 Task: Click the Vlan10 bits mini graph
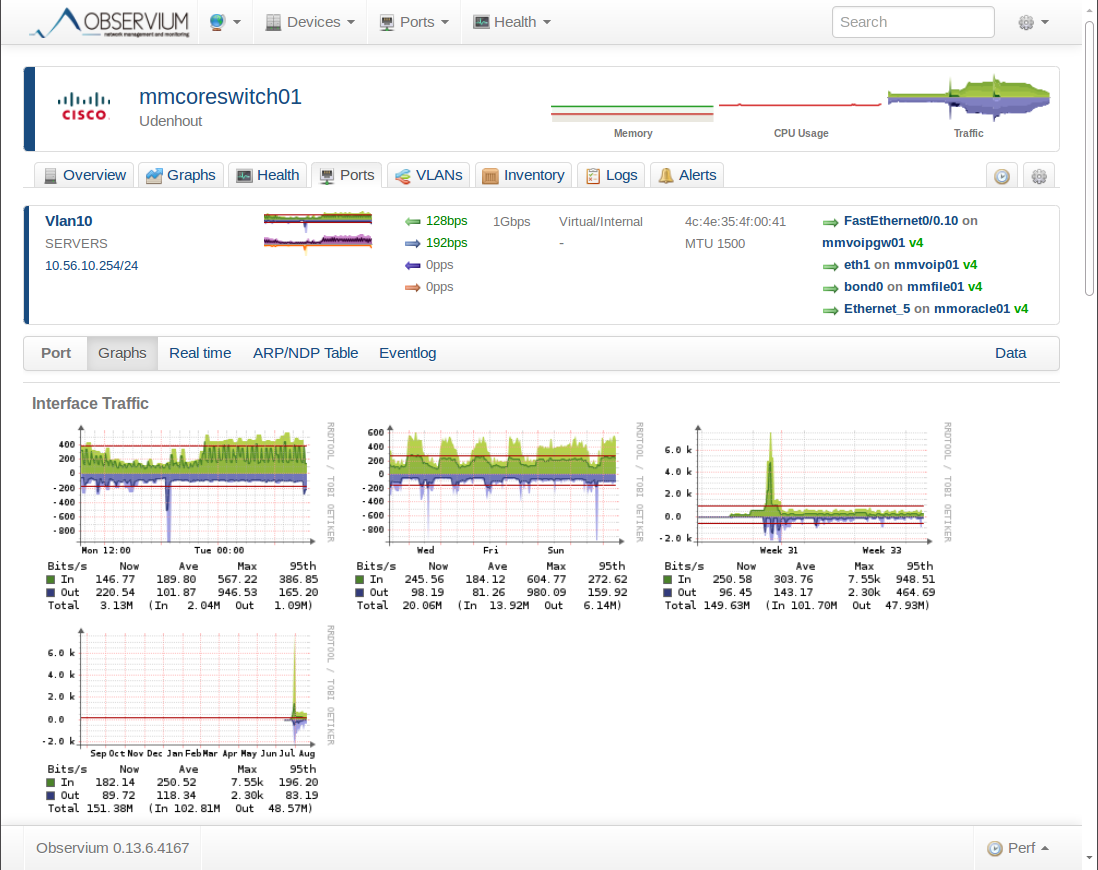coord(318,221)
